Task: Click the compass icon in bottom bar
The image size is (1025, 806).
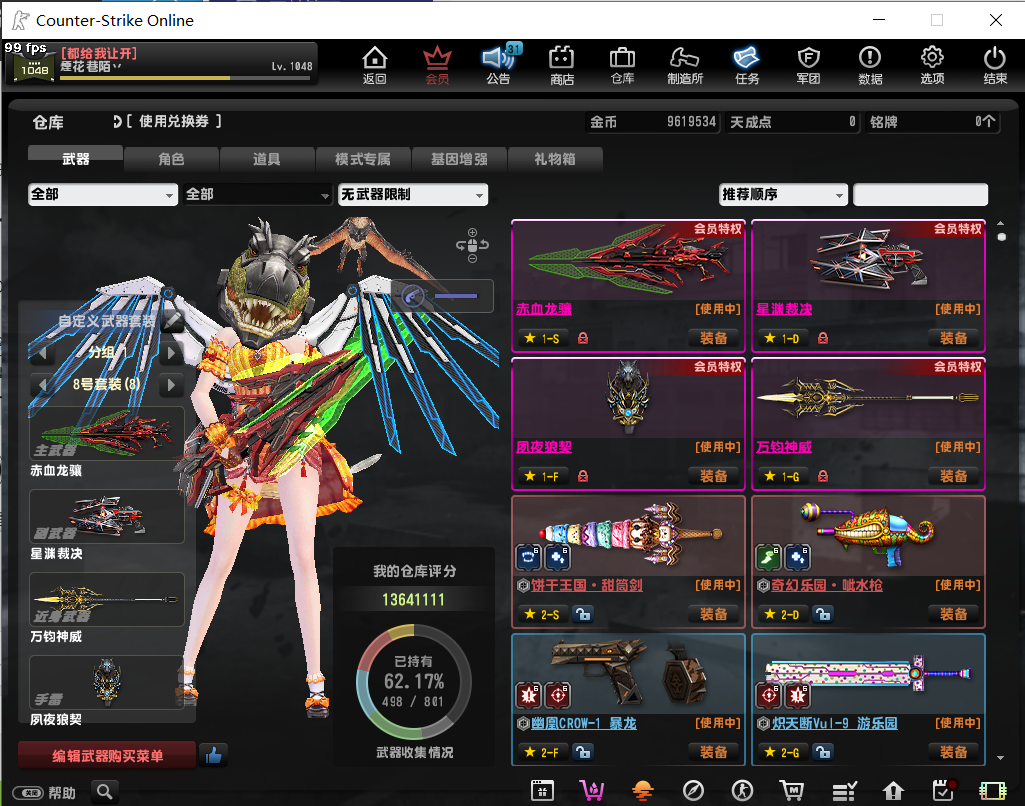Action: click(x=693, y=791)
